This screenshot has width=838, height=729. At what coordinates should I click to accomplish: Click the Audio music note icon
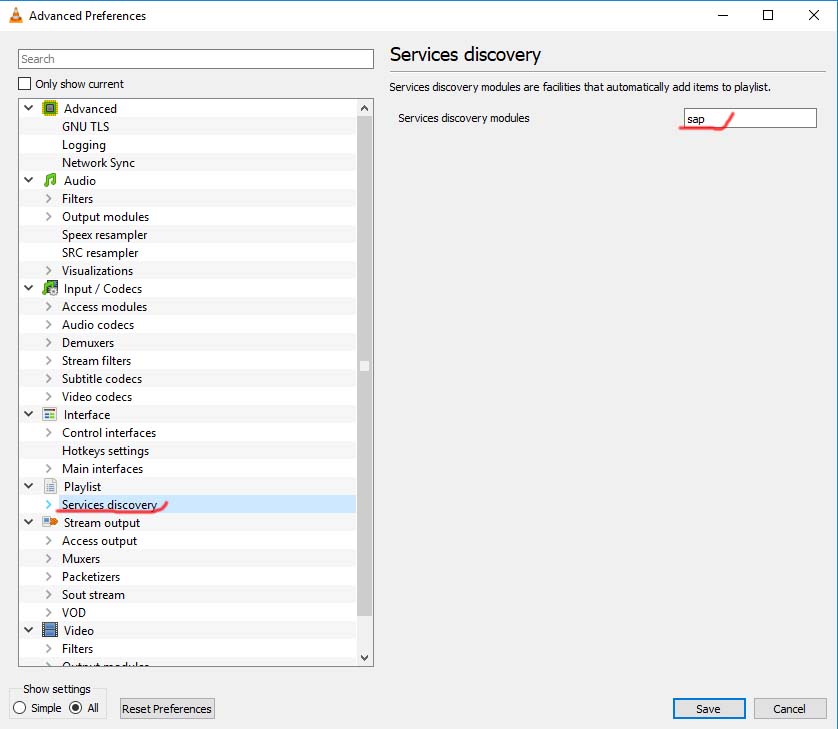coord(50,181)
